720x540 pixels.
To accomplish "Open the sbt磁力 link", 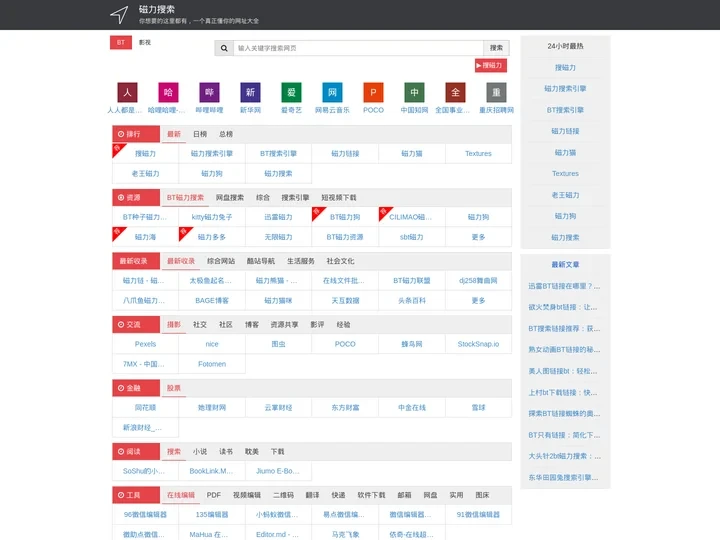I will point(412,237).
